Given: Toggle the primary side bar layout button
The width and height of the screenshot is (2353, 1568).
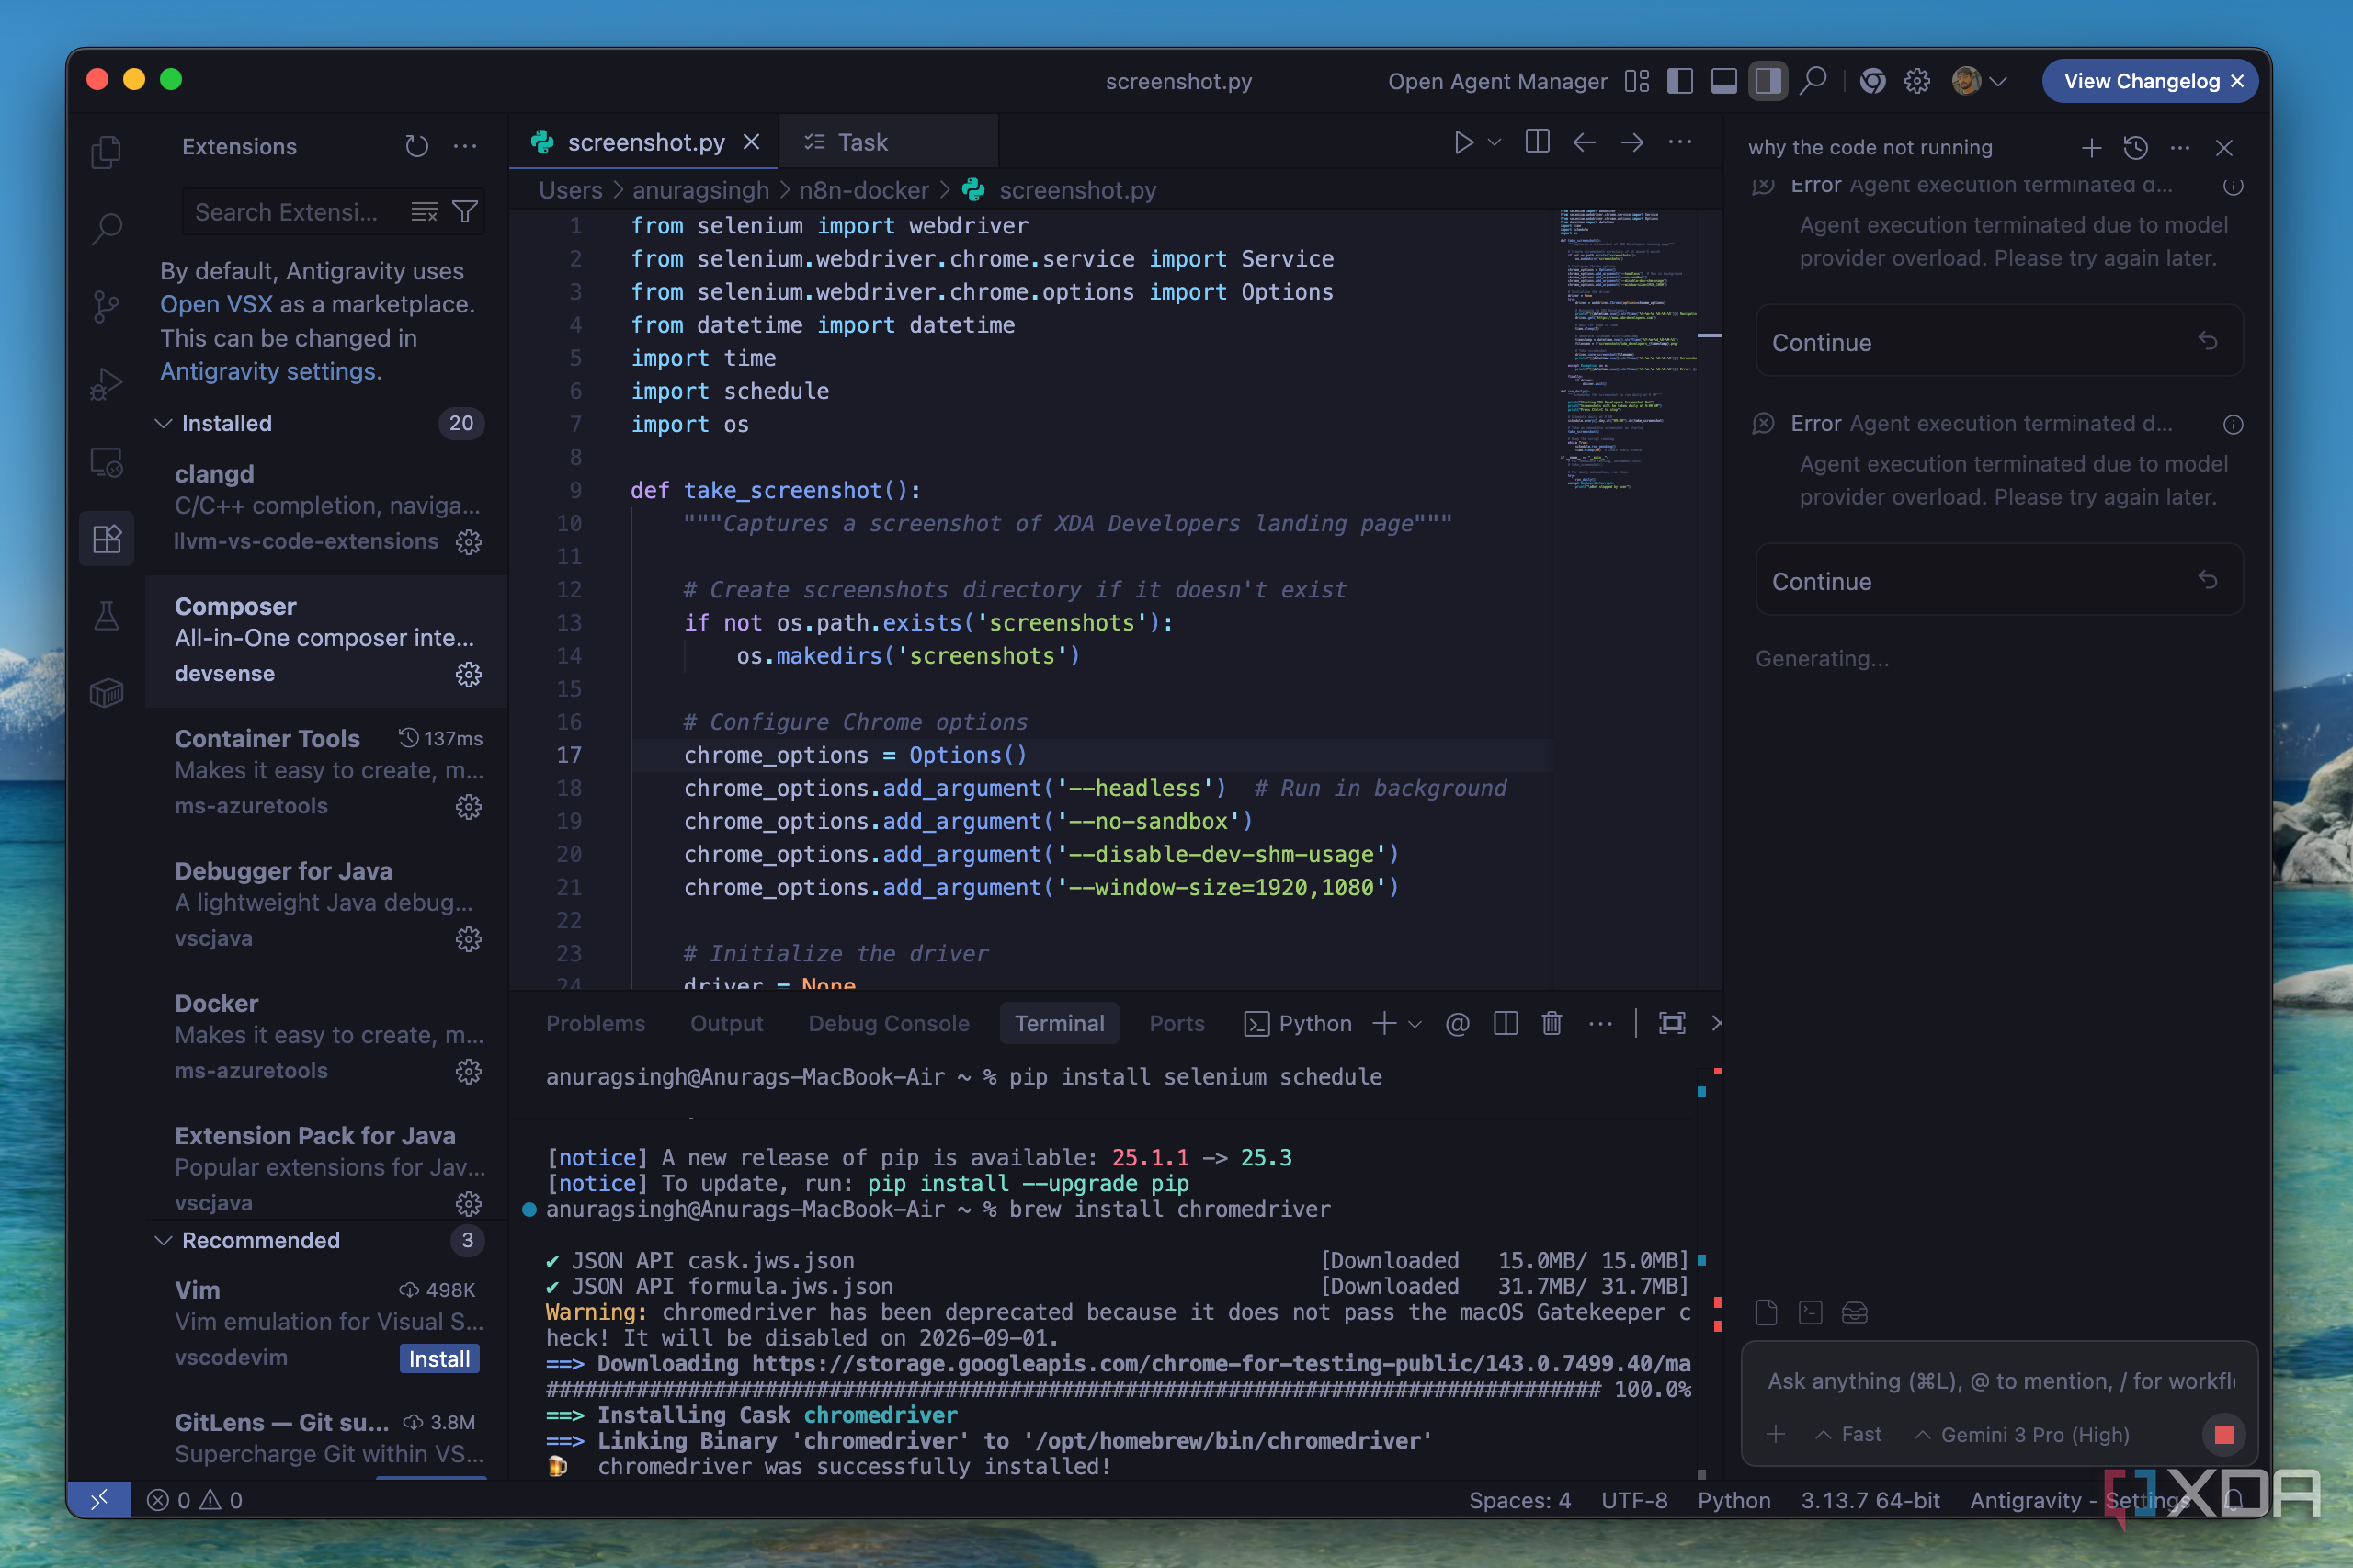Looking at the screenshot, I should [x=1680, y=81].
